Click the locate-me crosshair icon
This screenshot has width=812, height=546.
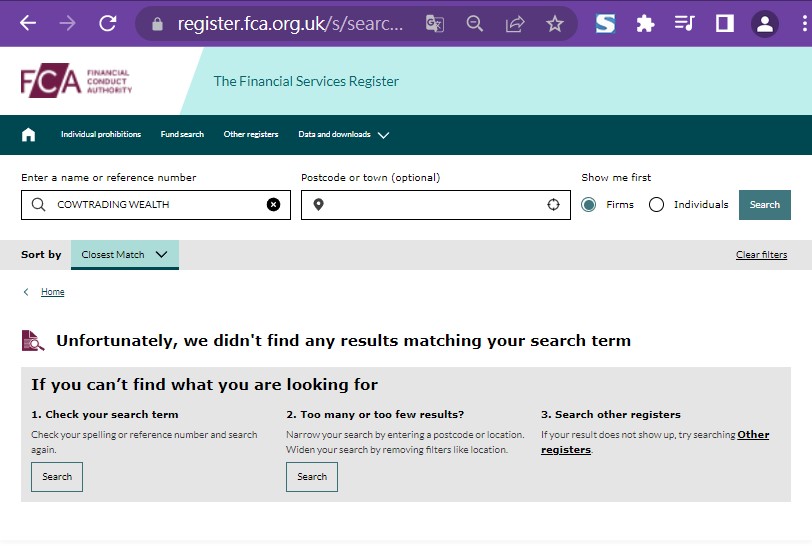coord(553,205)
